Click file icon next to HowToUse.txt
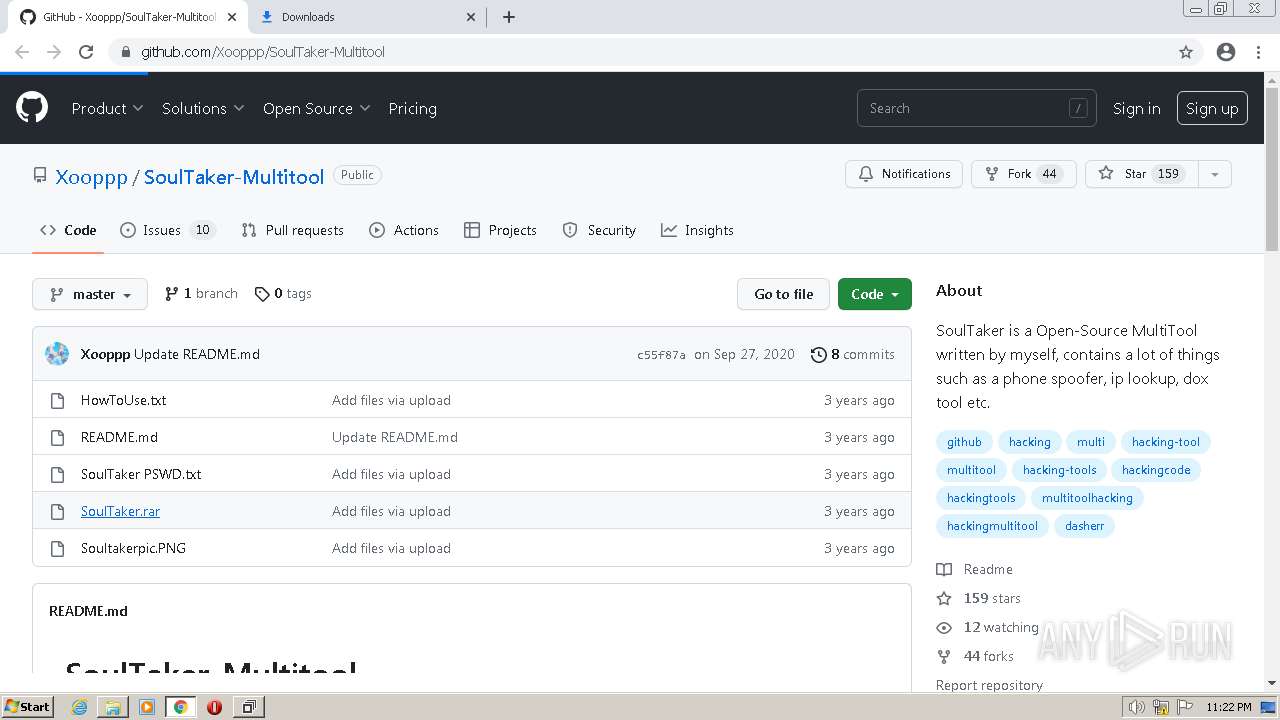 (58, 400)
